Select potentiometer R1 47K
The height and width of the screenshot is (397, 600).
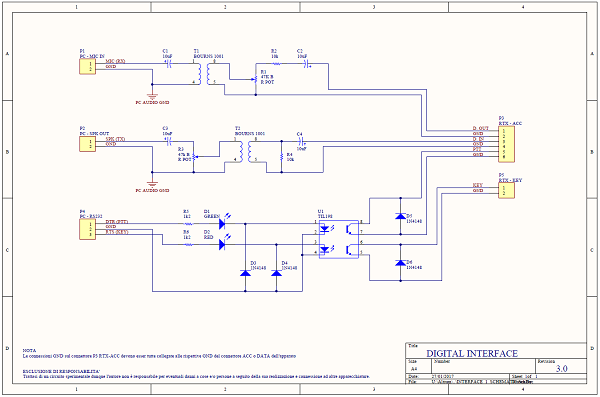(256, 79)
